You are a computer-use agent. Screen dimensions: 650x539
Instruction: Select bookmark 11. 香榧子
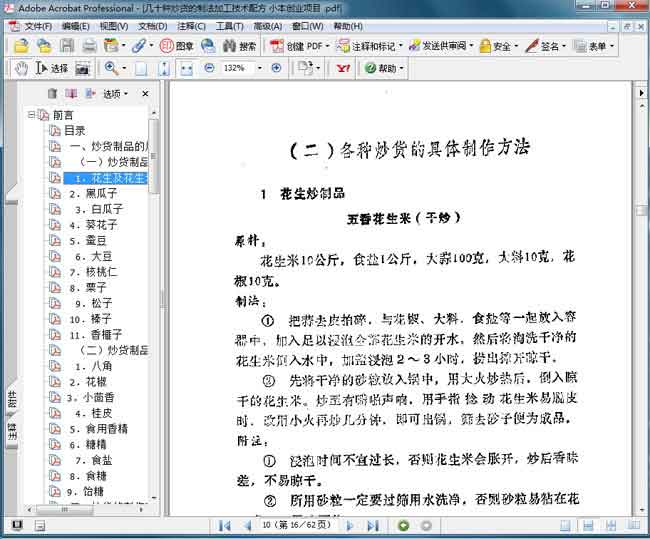point(96,335)
